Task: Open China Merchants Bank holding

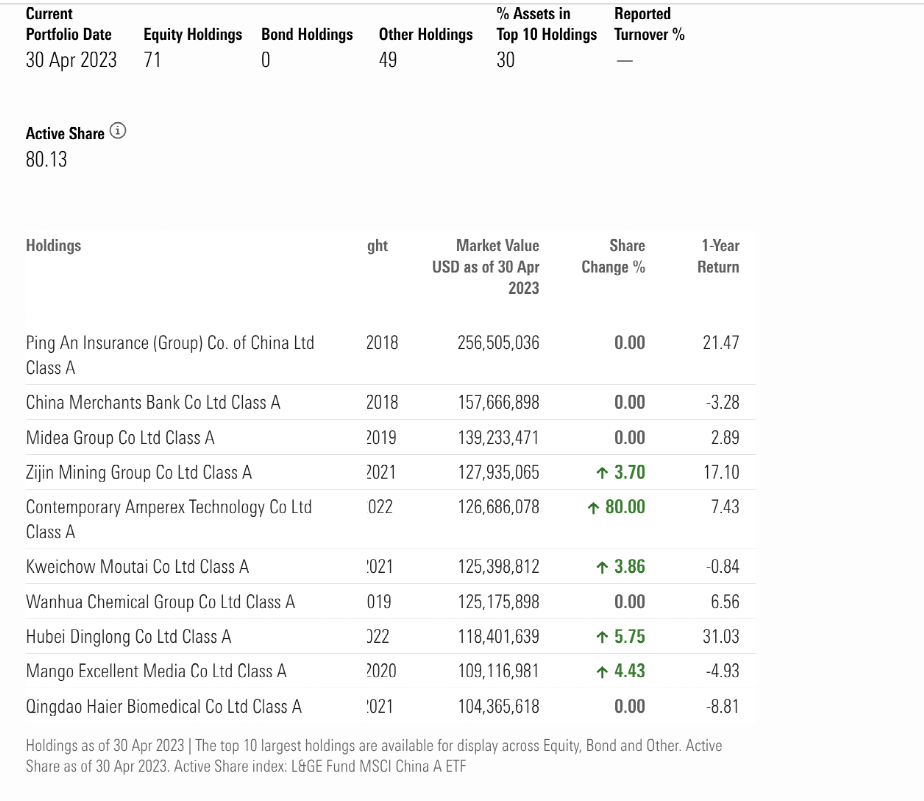Action: click(x=153, y=403)
